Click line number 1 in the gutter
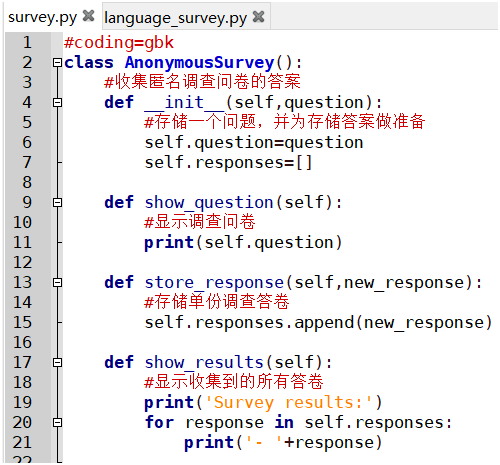The height and width of the screenshot is (465, 500). click(x=27, y=42)
